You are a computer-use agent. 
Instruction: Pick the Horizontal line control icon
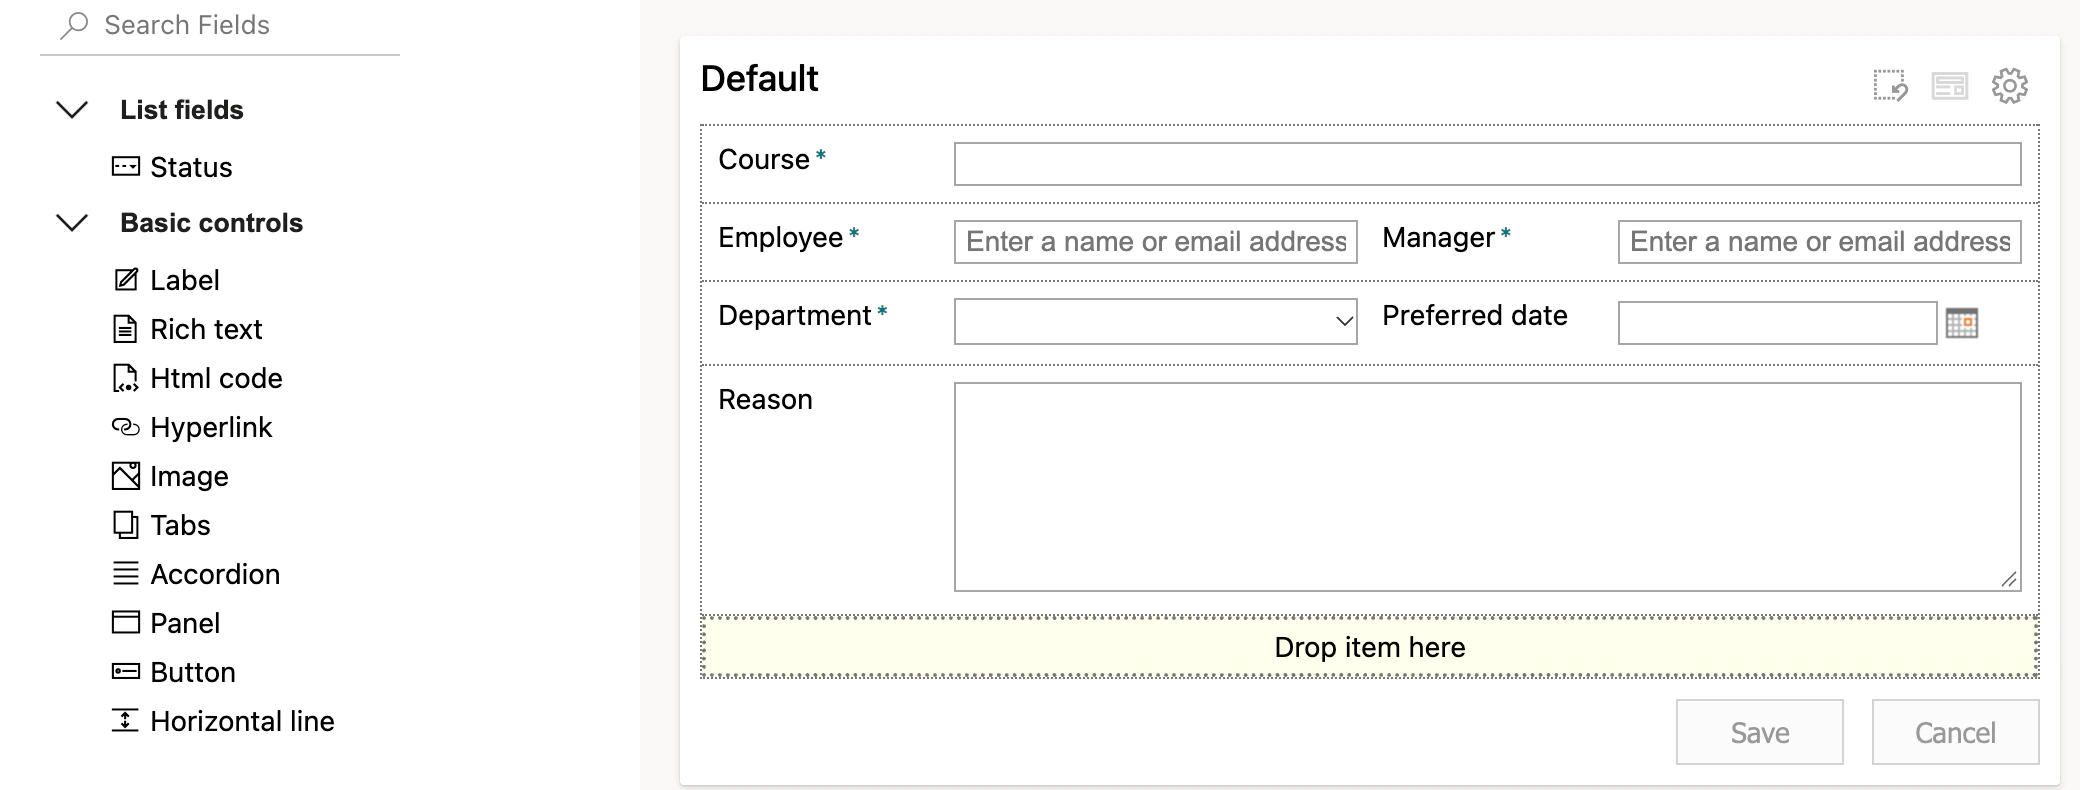point(125,721)
